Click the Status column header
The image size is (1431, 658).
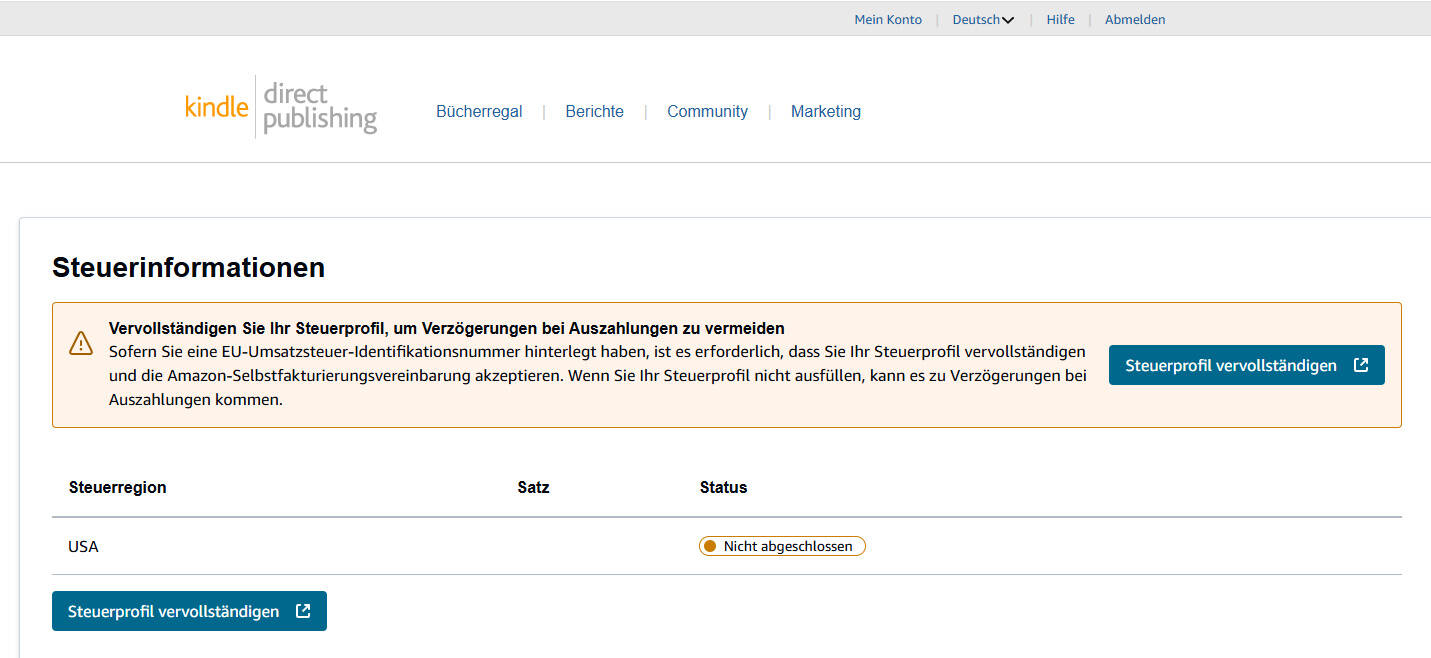[723, 487]
